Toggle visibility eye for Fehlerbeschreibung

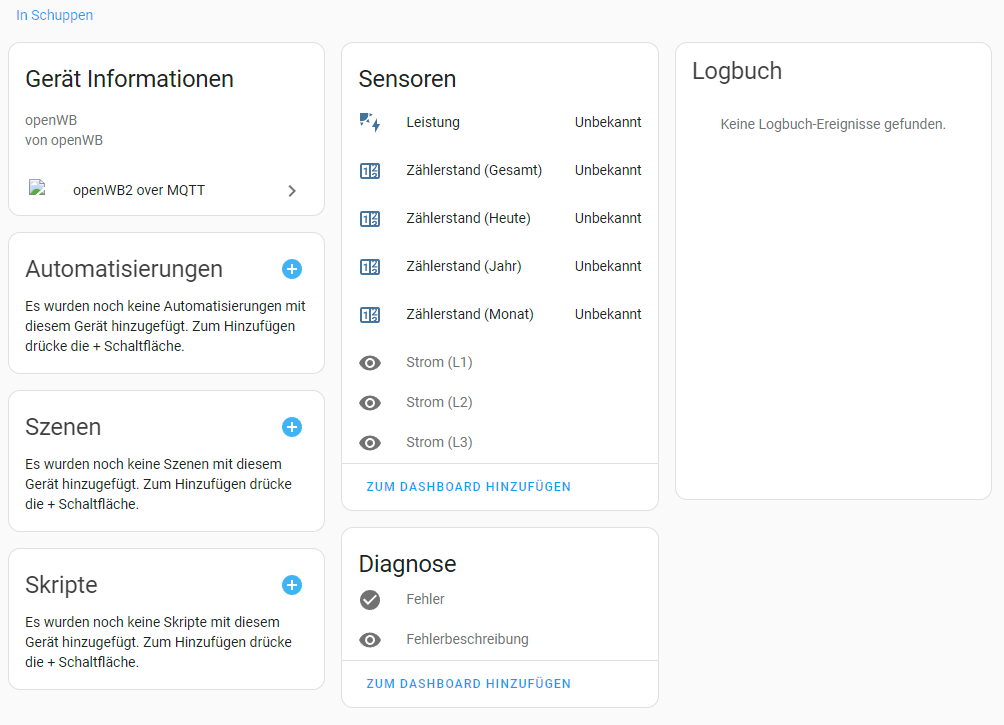coord(370,640)
